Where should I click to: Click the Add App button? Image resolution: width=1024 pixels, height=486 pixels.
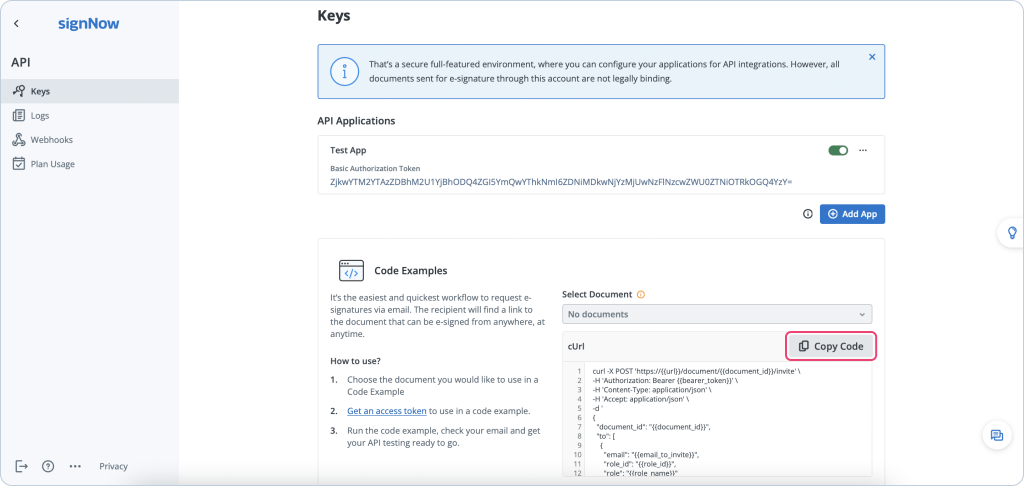[852, 214]
